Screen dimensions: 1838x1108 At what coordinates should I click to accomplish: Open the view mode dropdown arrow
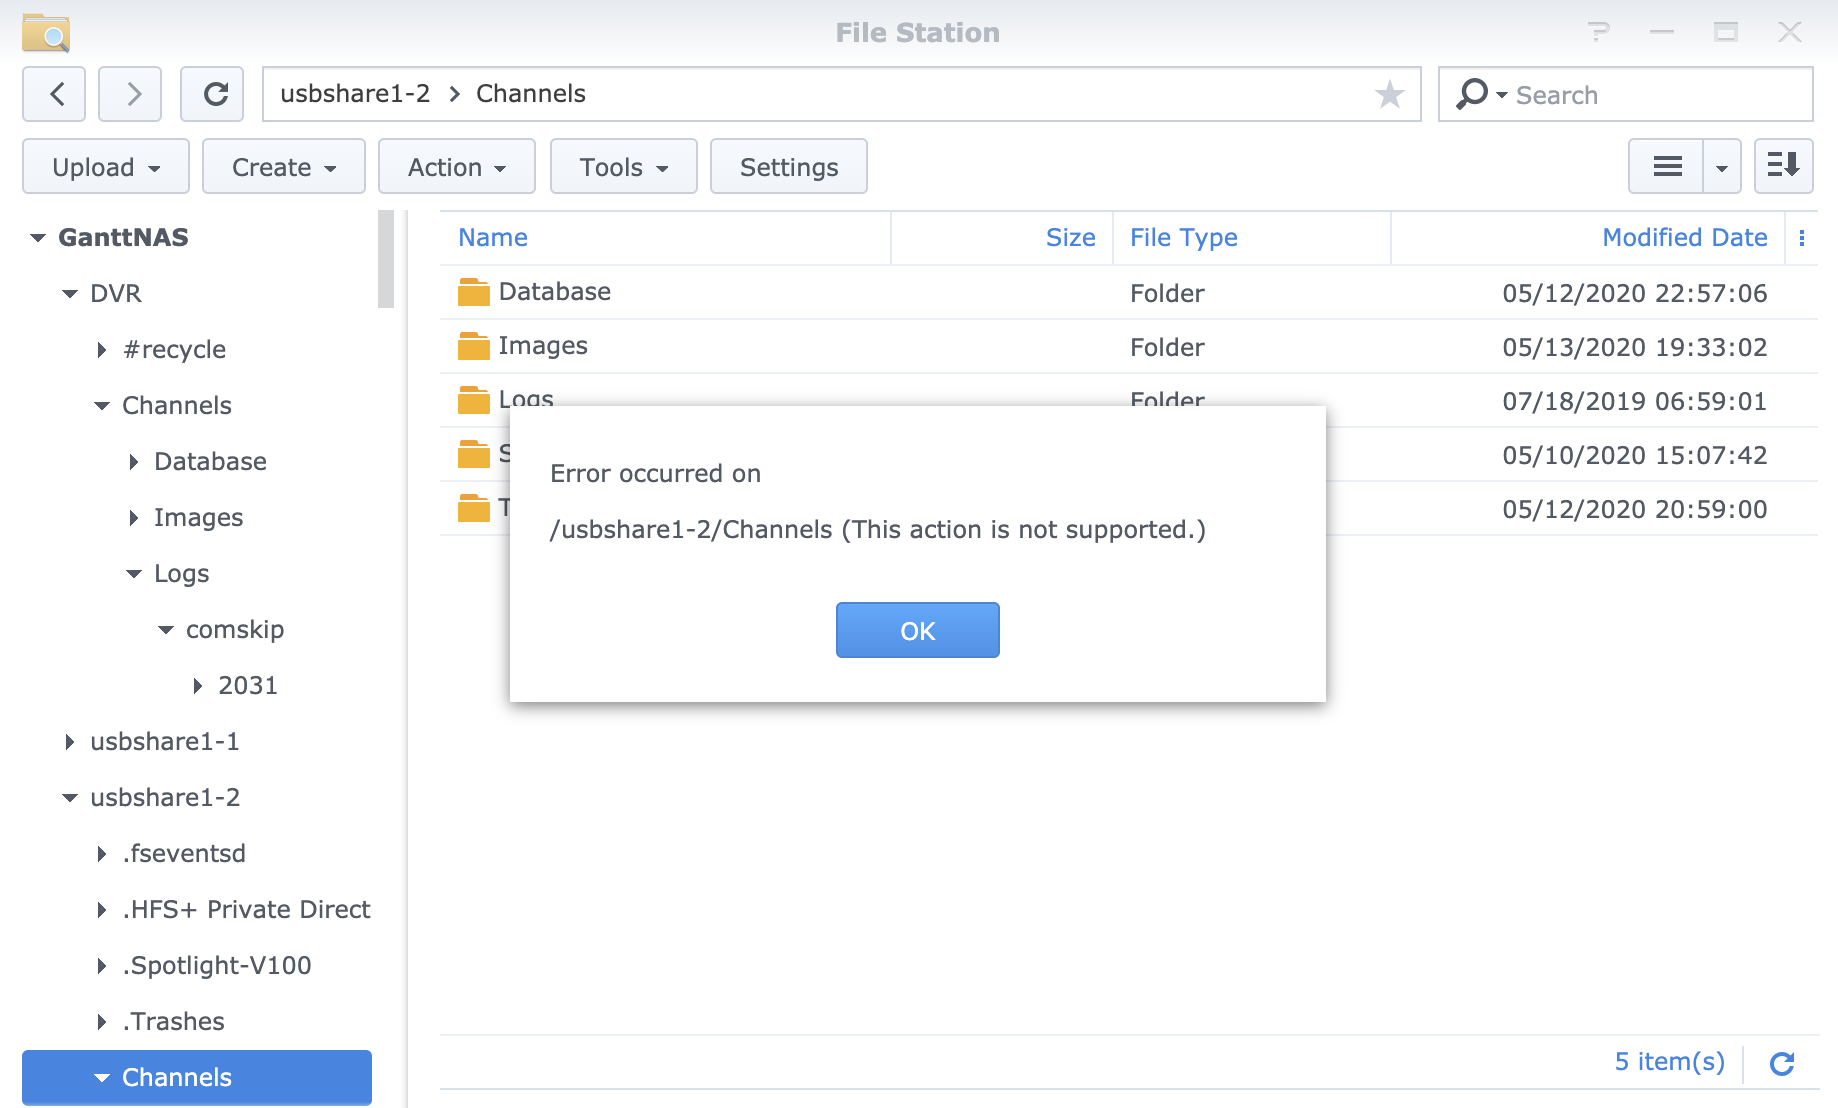[1721, 167]
